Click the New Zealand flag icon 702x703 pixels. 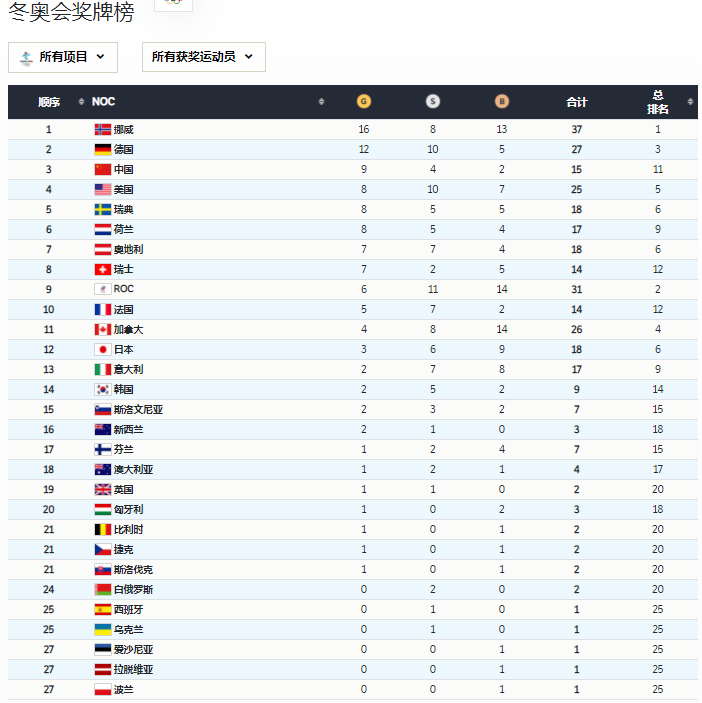coord(103,430)
